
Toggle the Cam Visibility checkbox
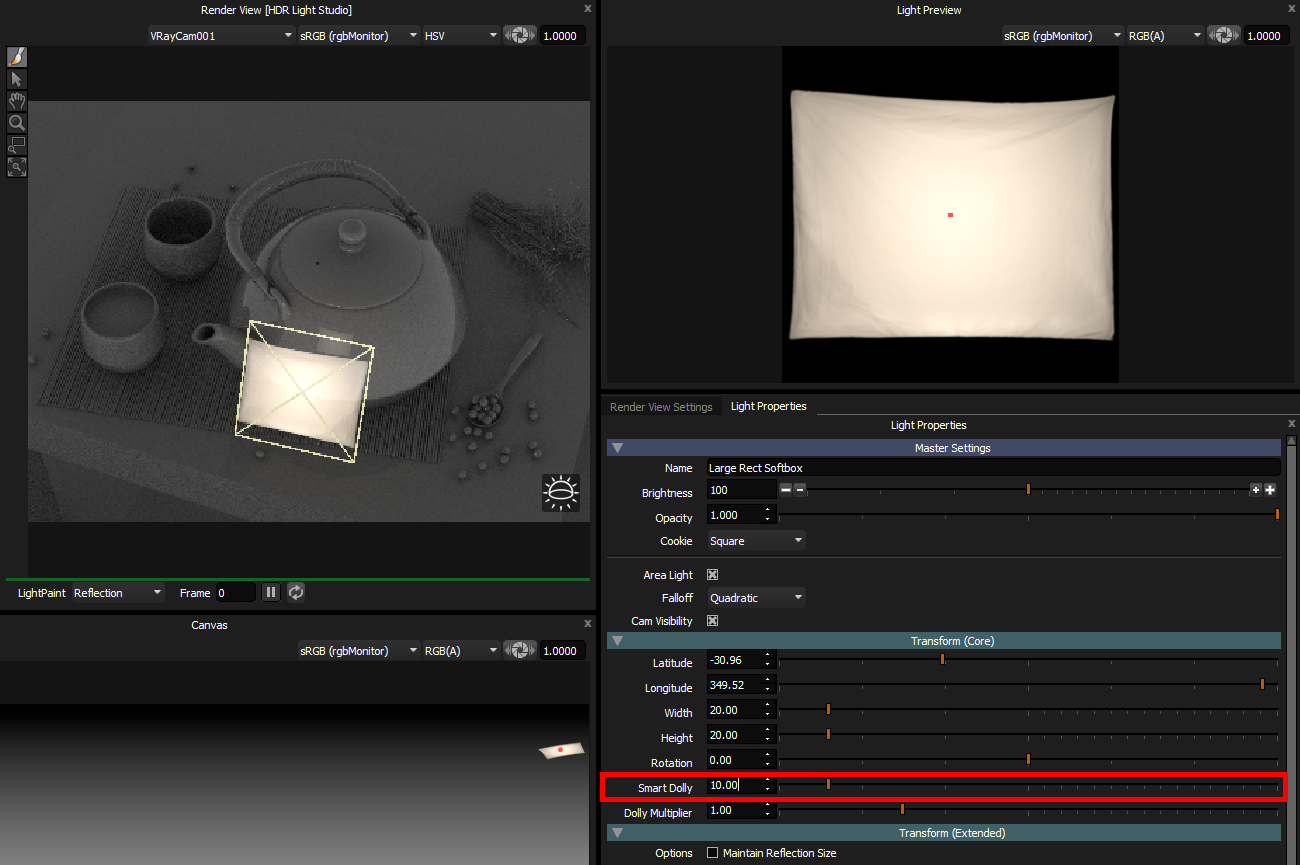713,621
